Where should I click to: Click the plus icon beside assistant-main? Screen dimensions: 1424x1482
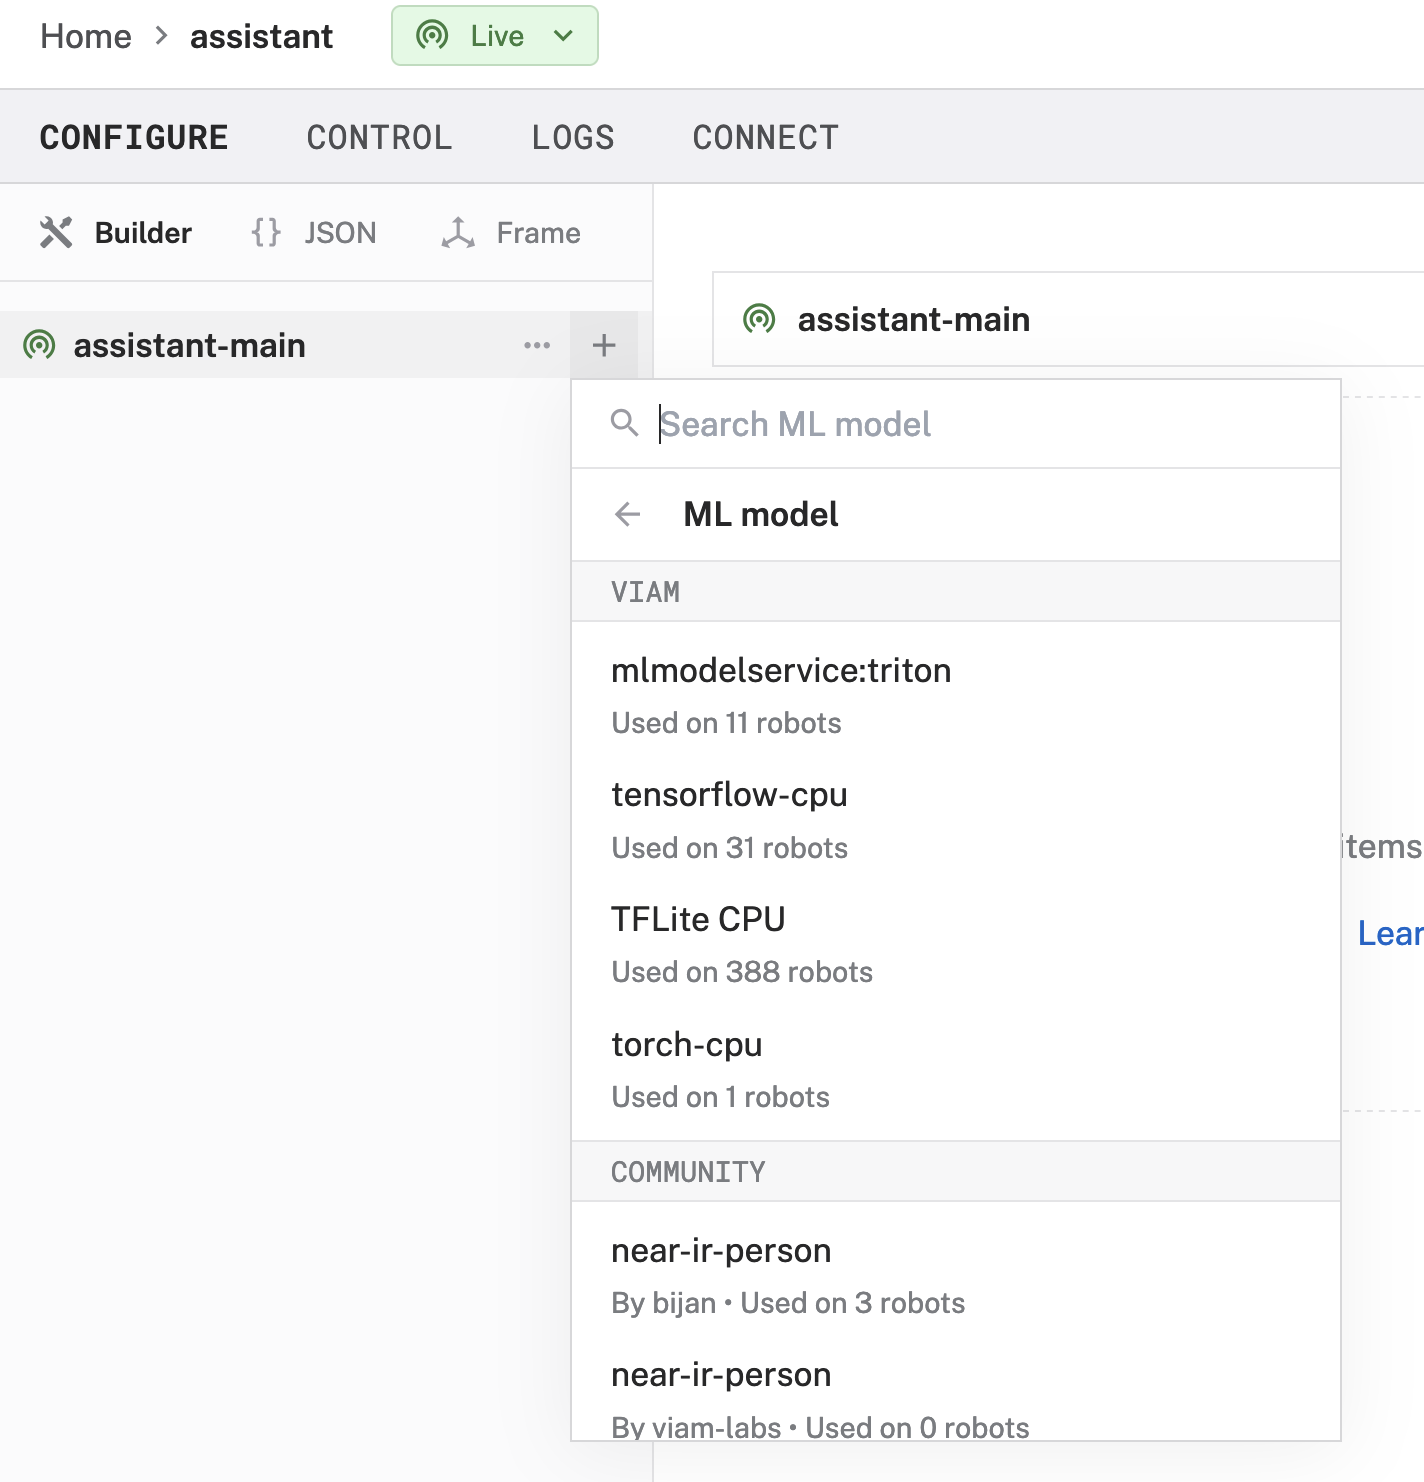(604, 345)
